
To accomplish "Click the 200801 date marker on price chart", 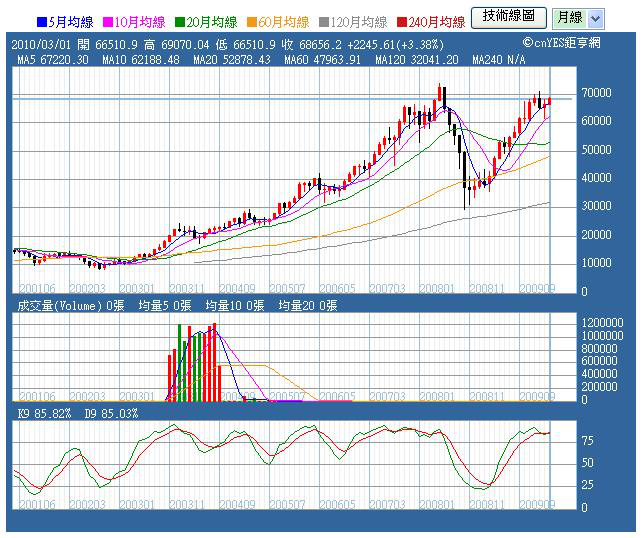I will (x=438, y=287).
